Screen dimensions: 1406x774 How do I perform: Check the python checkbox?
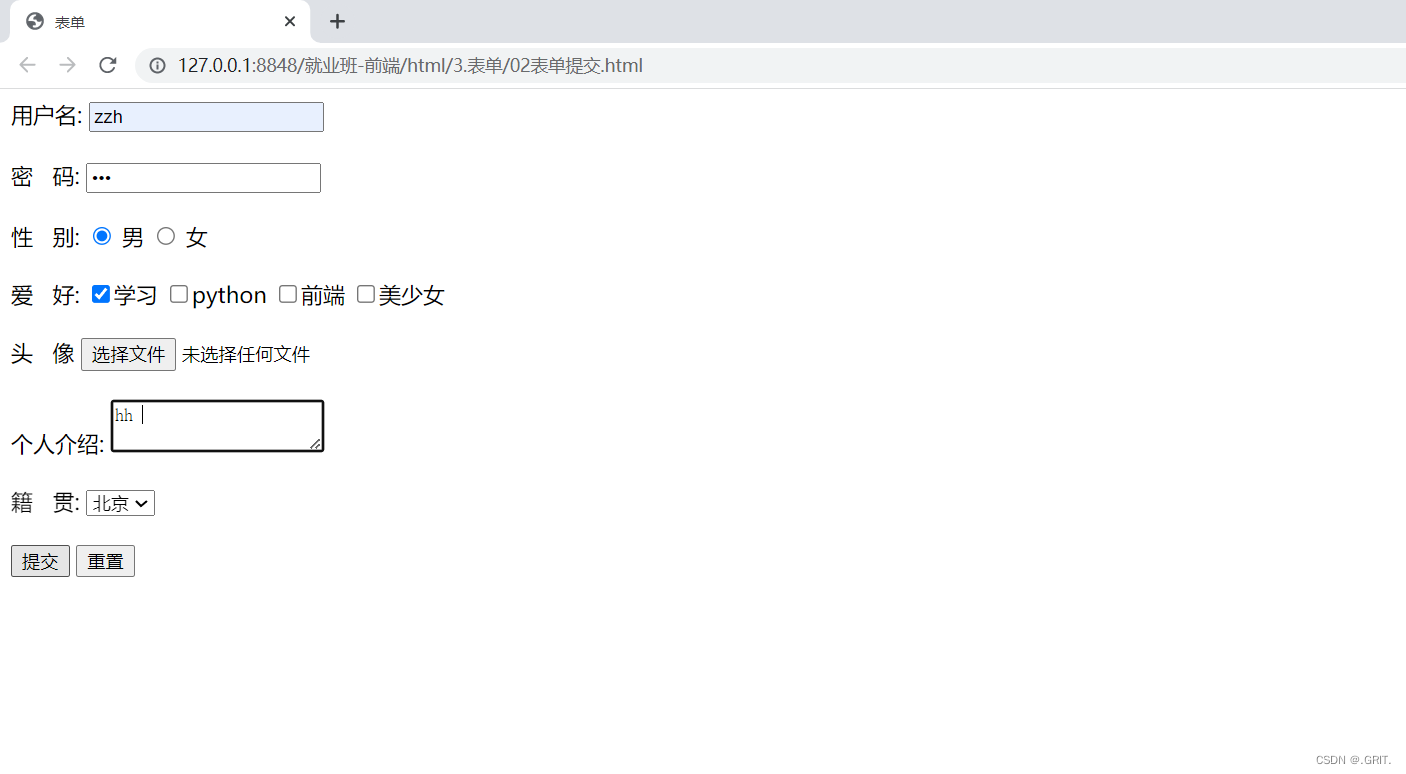(179, 294)
